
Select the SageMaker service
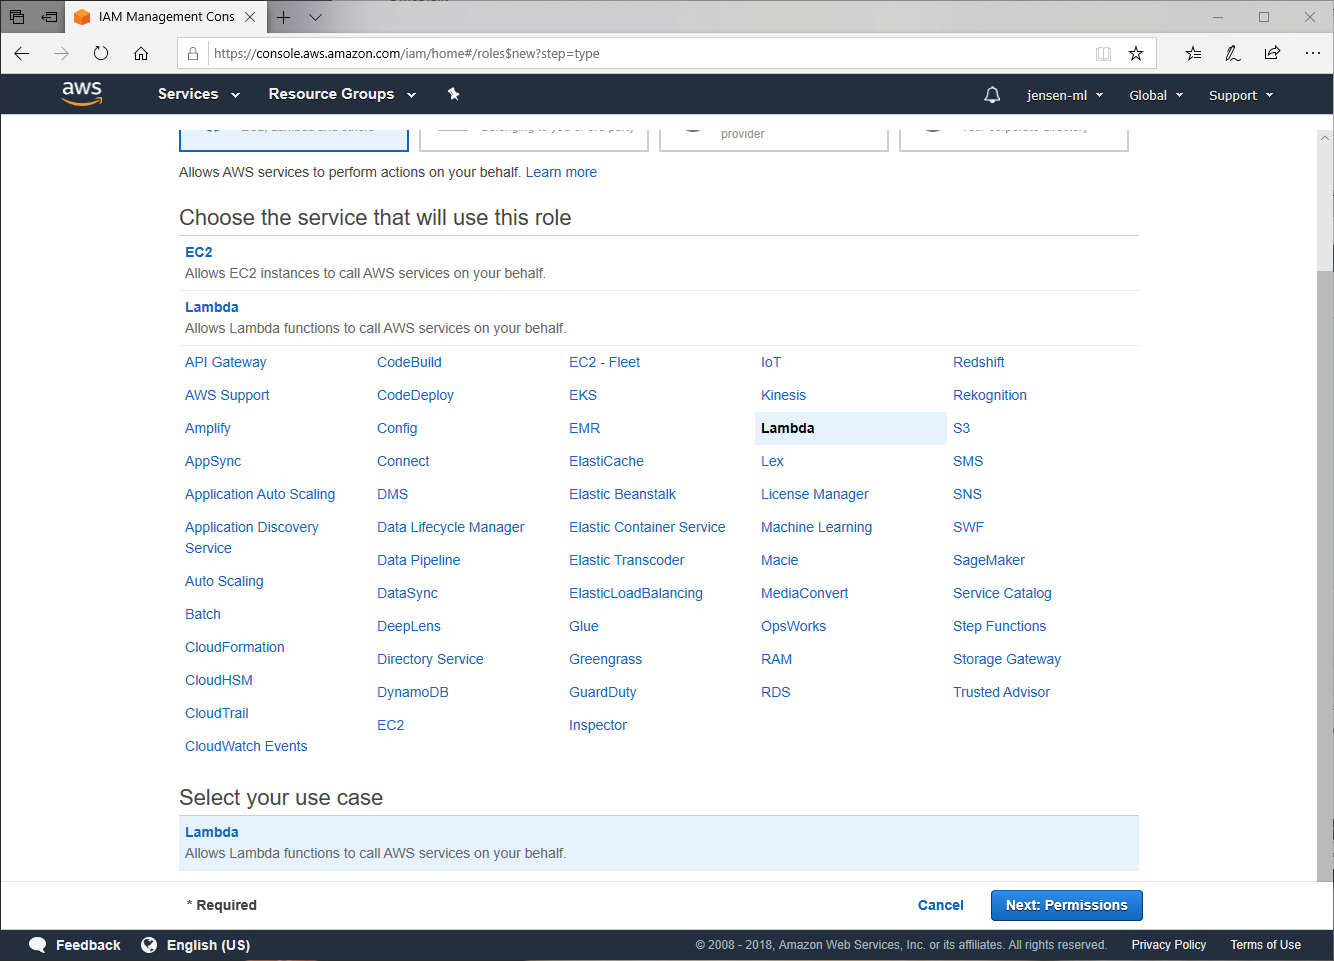click(x=988, y=560)
